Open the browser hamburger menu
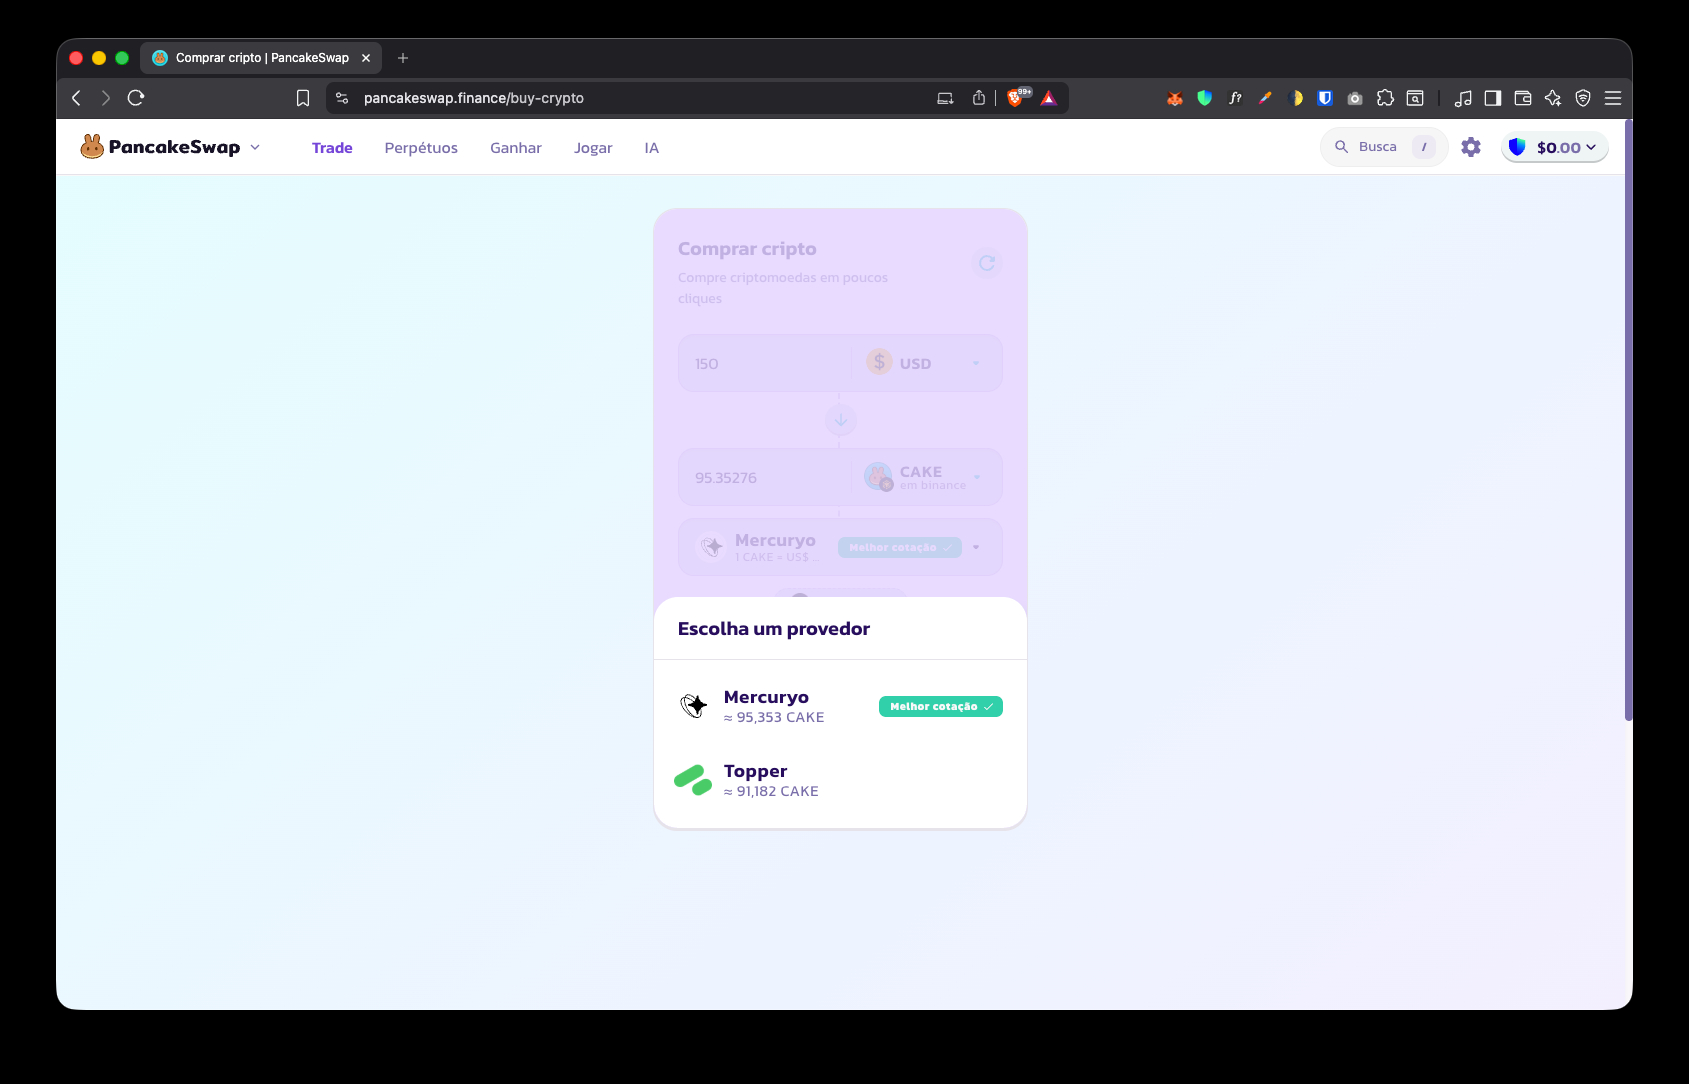 [x=1613, y=98]
